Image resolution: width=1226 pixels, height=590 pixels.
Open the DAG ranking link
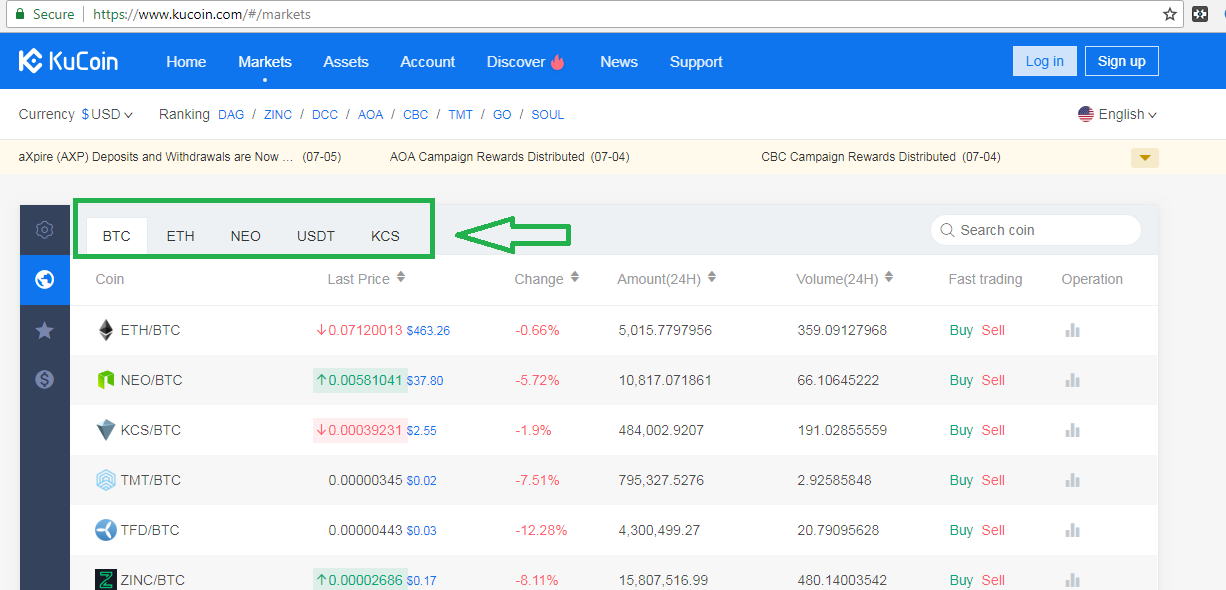click(231, 114)
